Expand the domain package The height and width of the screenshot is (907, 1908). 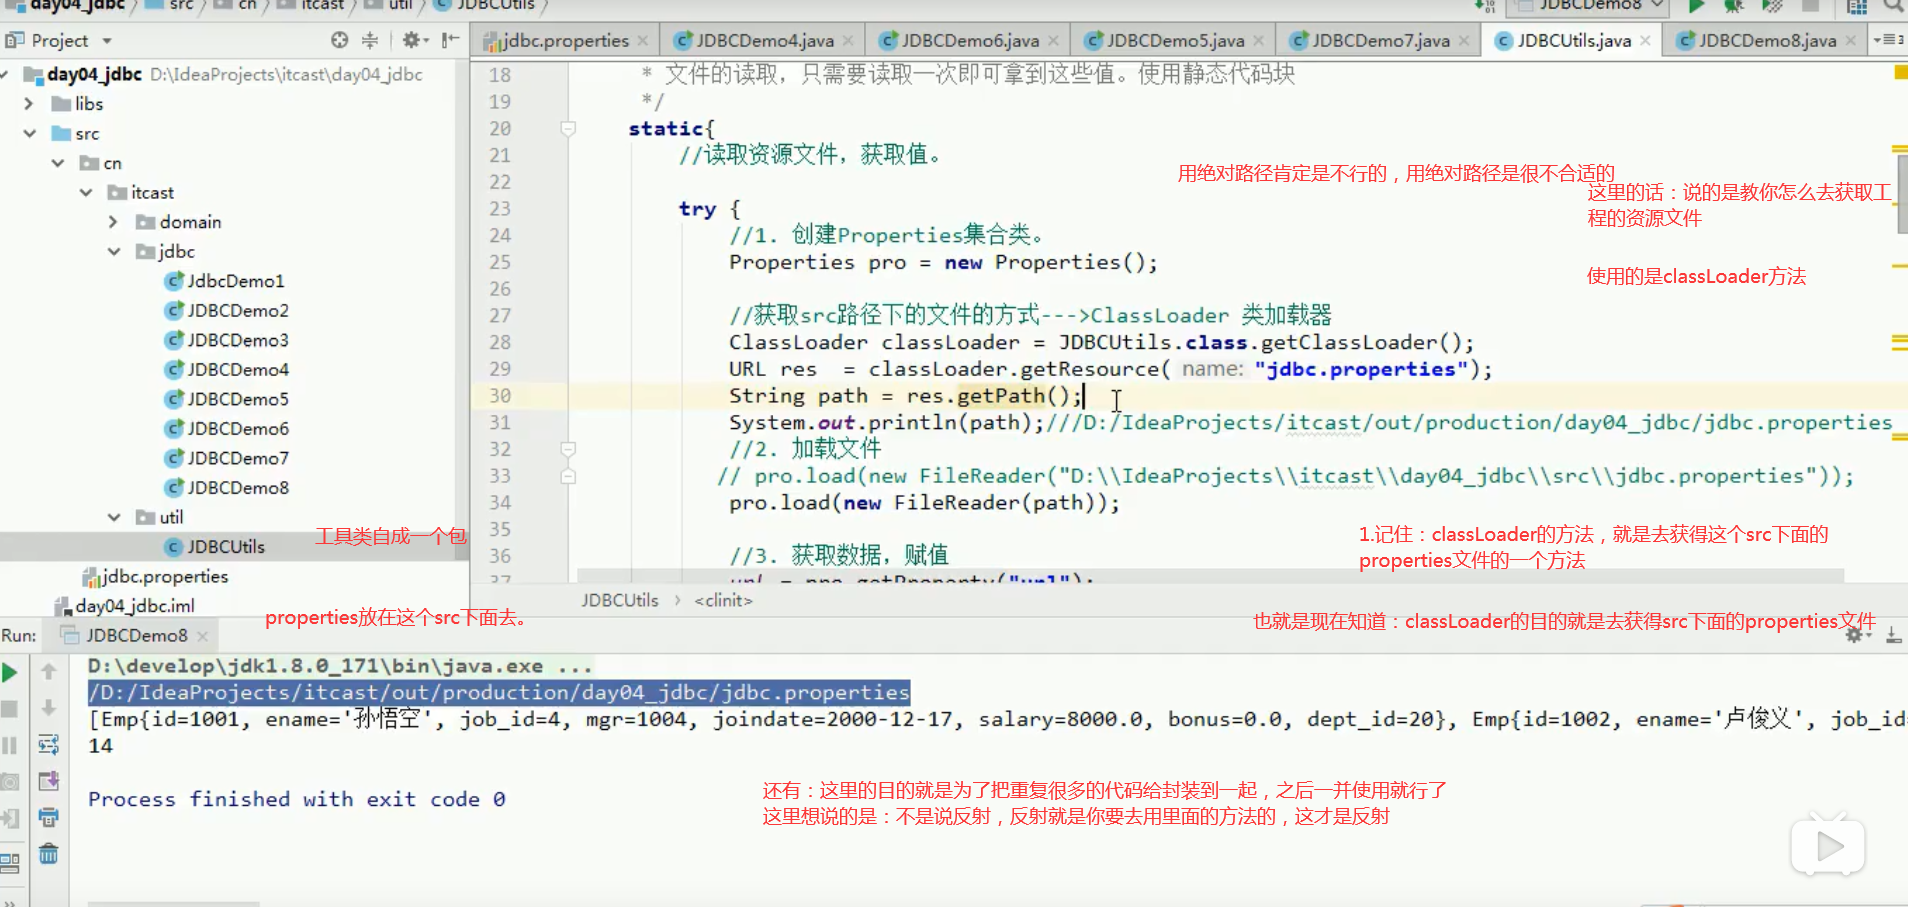coord(113,222)
